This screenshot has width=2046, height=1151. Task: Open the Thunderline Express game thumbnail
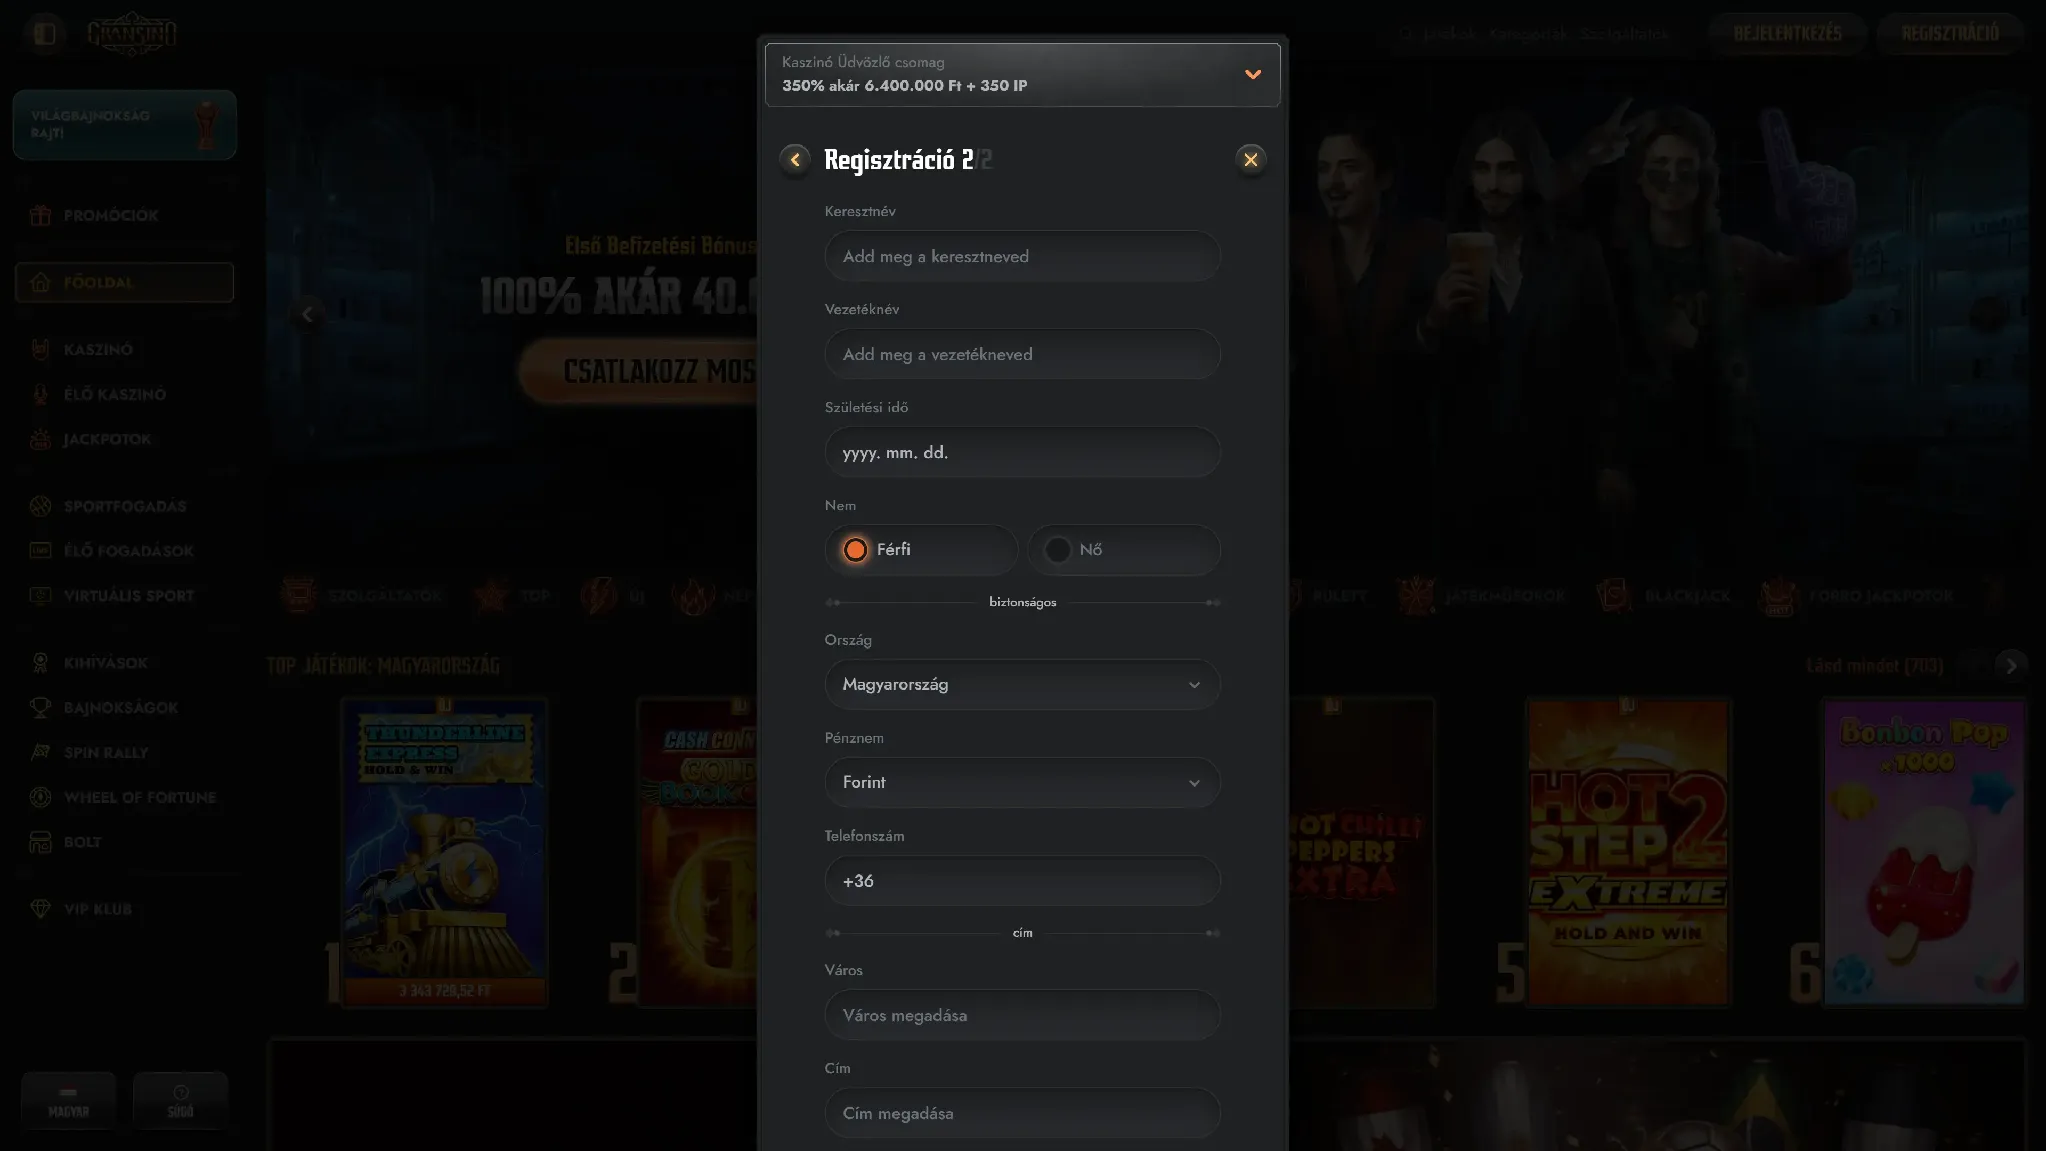[x=445, y=852]
